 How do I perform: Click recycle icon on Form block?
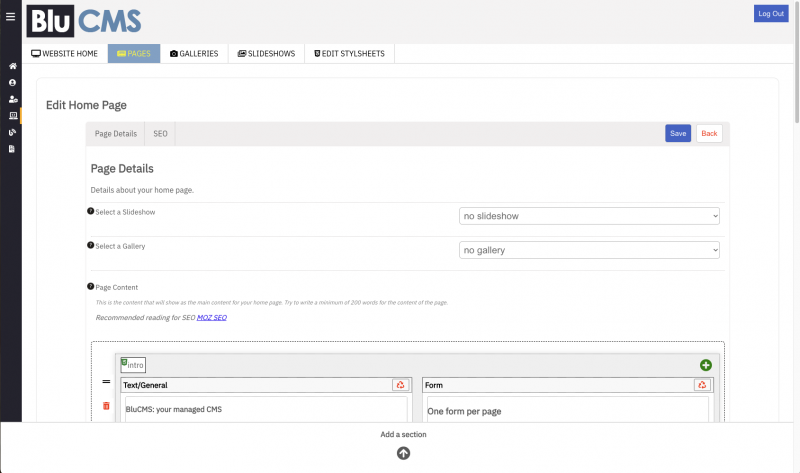pos(702,384)
